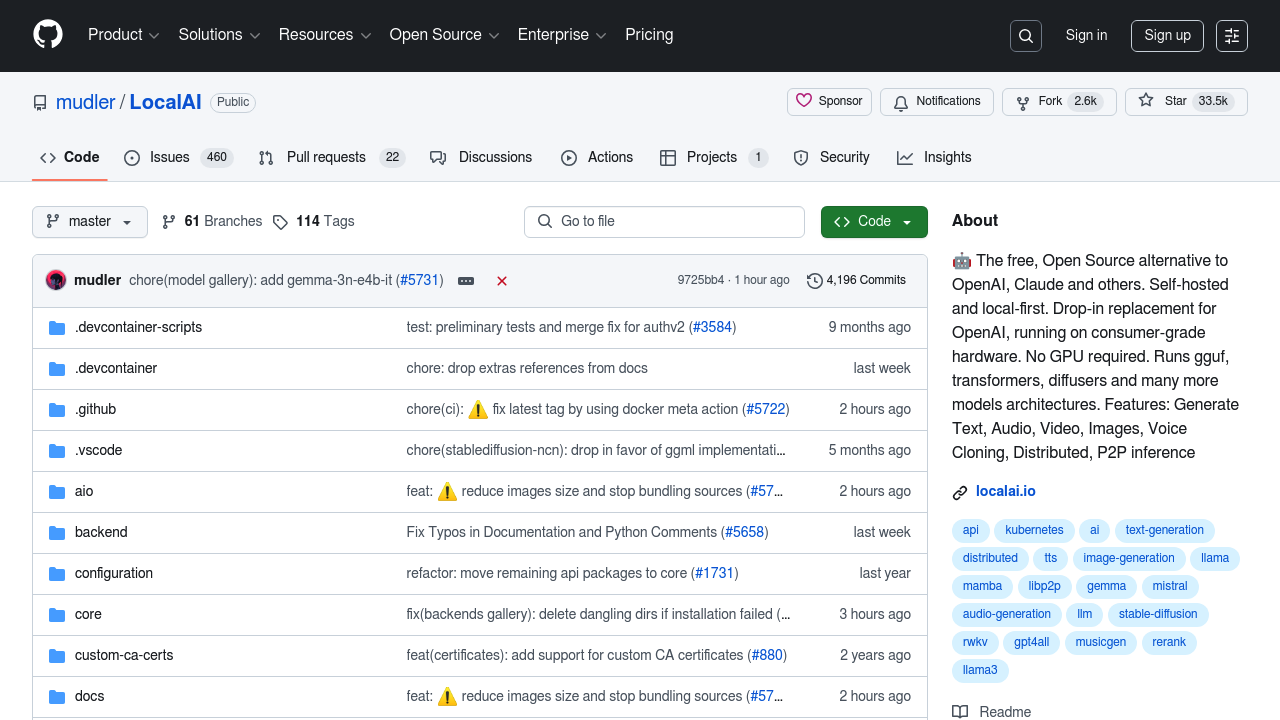Click the Go to file search field
The height and width of the screenshot is (720, 1280).
(x=664, y=221)
